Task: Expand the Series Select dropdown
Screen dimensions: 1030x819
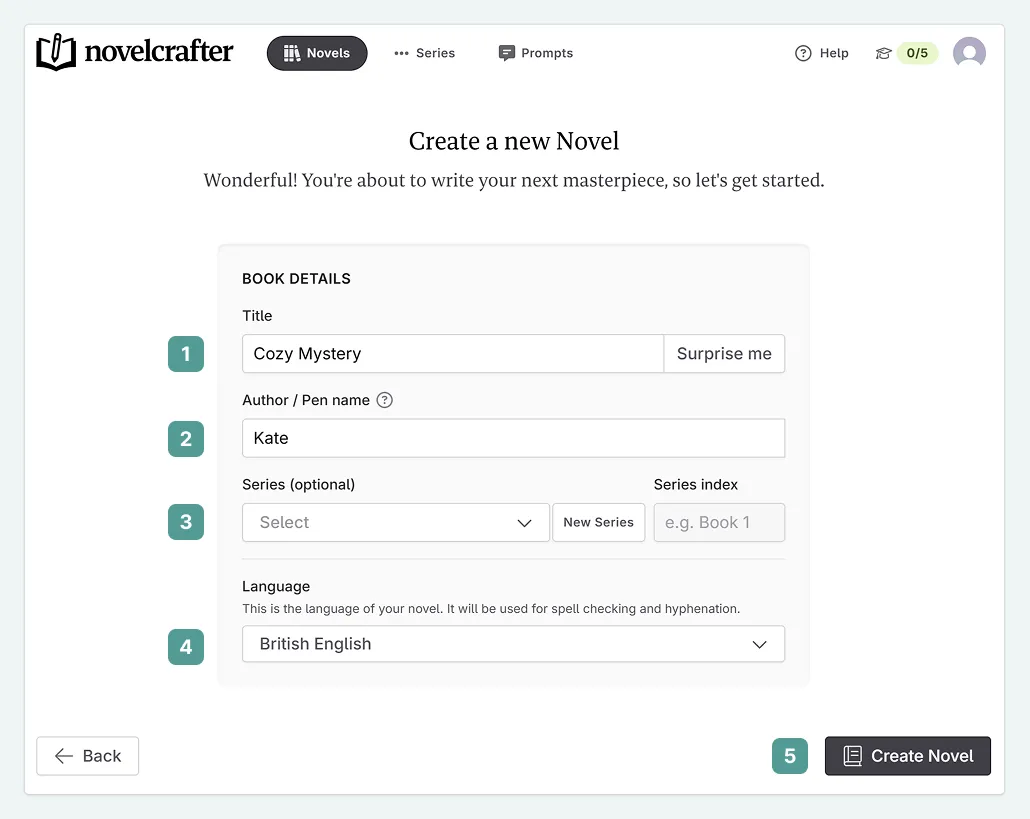Action: pos(396,522)
